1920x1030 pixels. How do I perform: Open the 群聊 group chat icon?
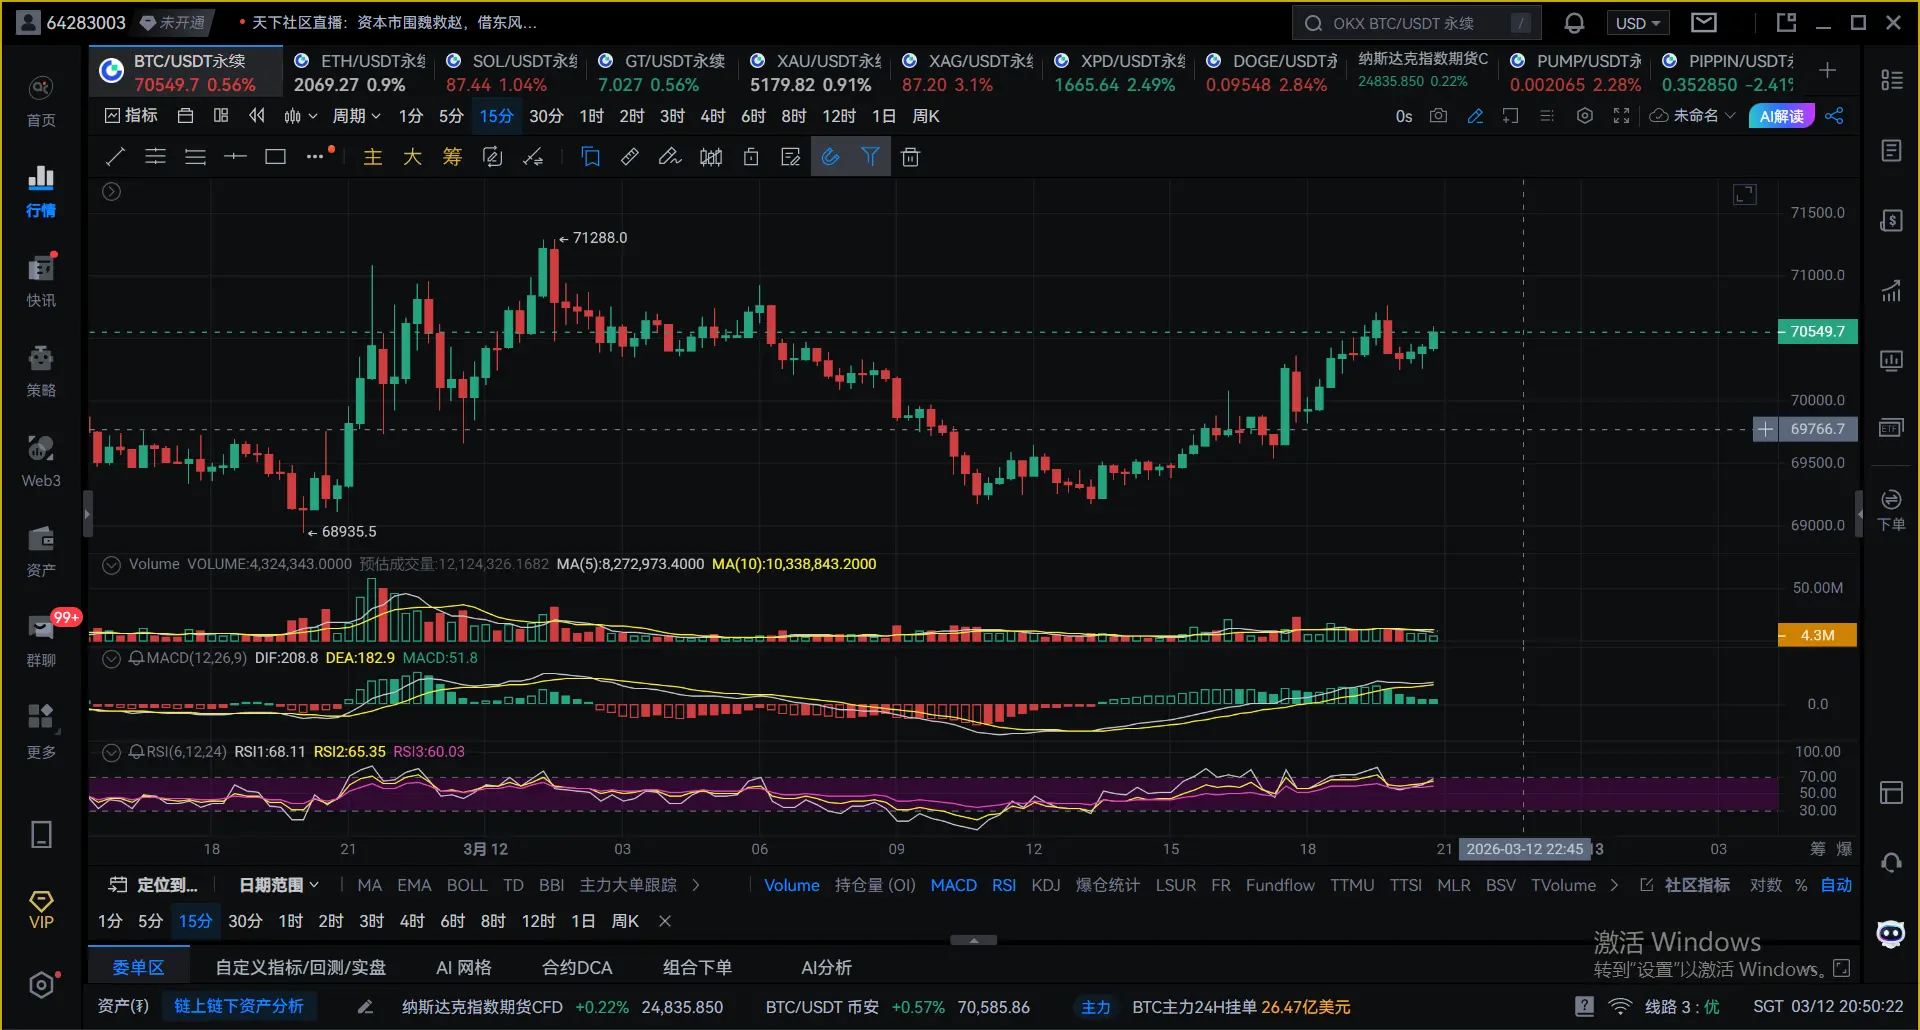[x=41, y=641]
